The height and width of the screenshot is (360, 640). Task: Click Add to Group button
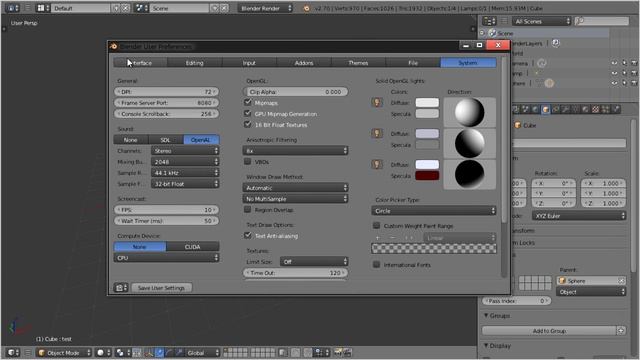coord(549,331)
